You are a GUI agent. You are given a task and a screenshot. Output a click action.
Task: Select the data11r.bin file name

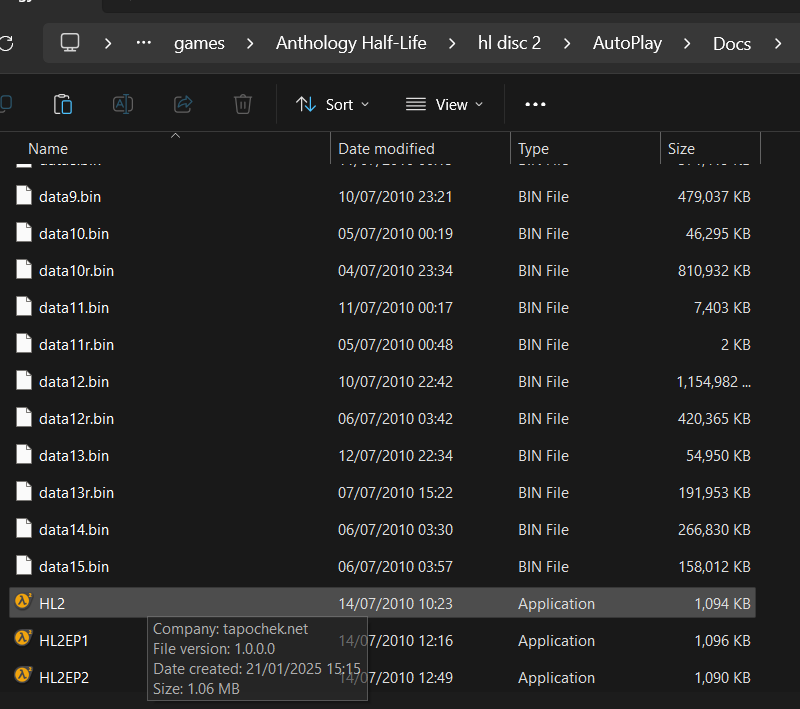(x=77, y=345)
